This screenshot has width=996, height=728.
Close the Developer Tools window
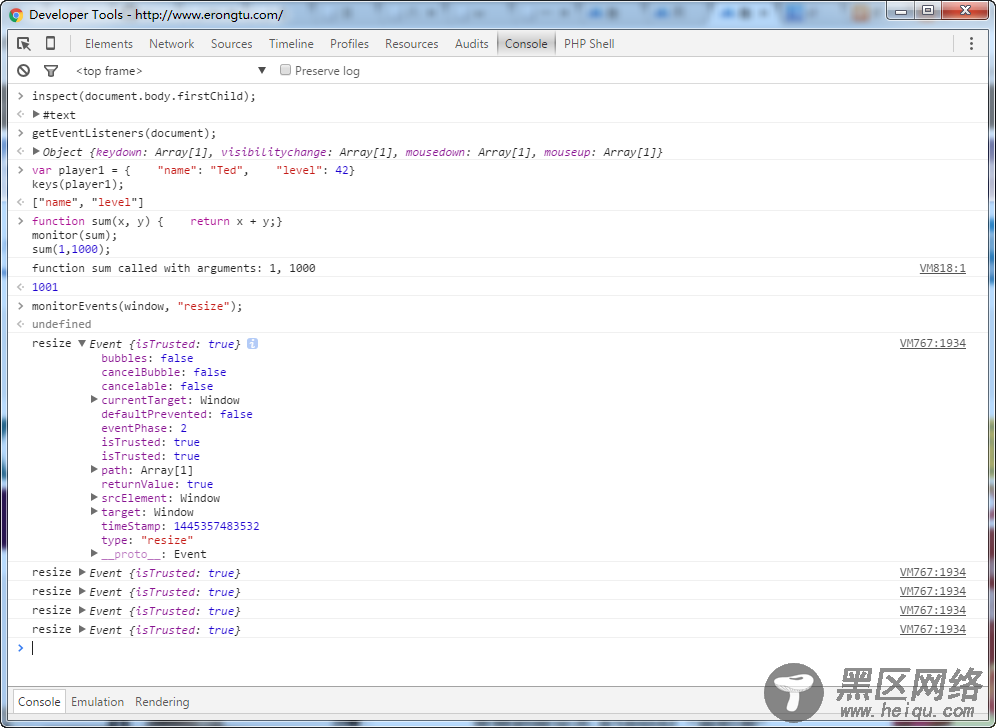click(x=966, y=10)
